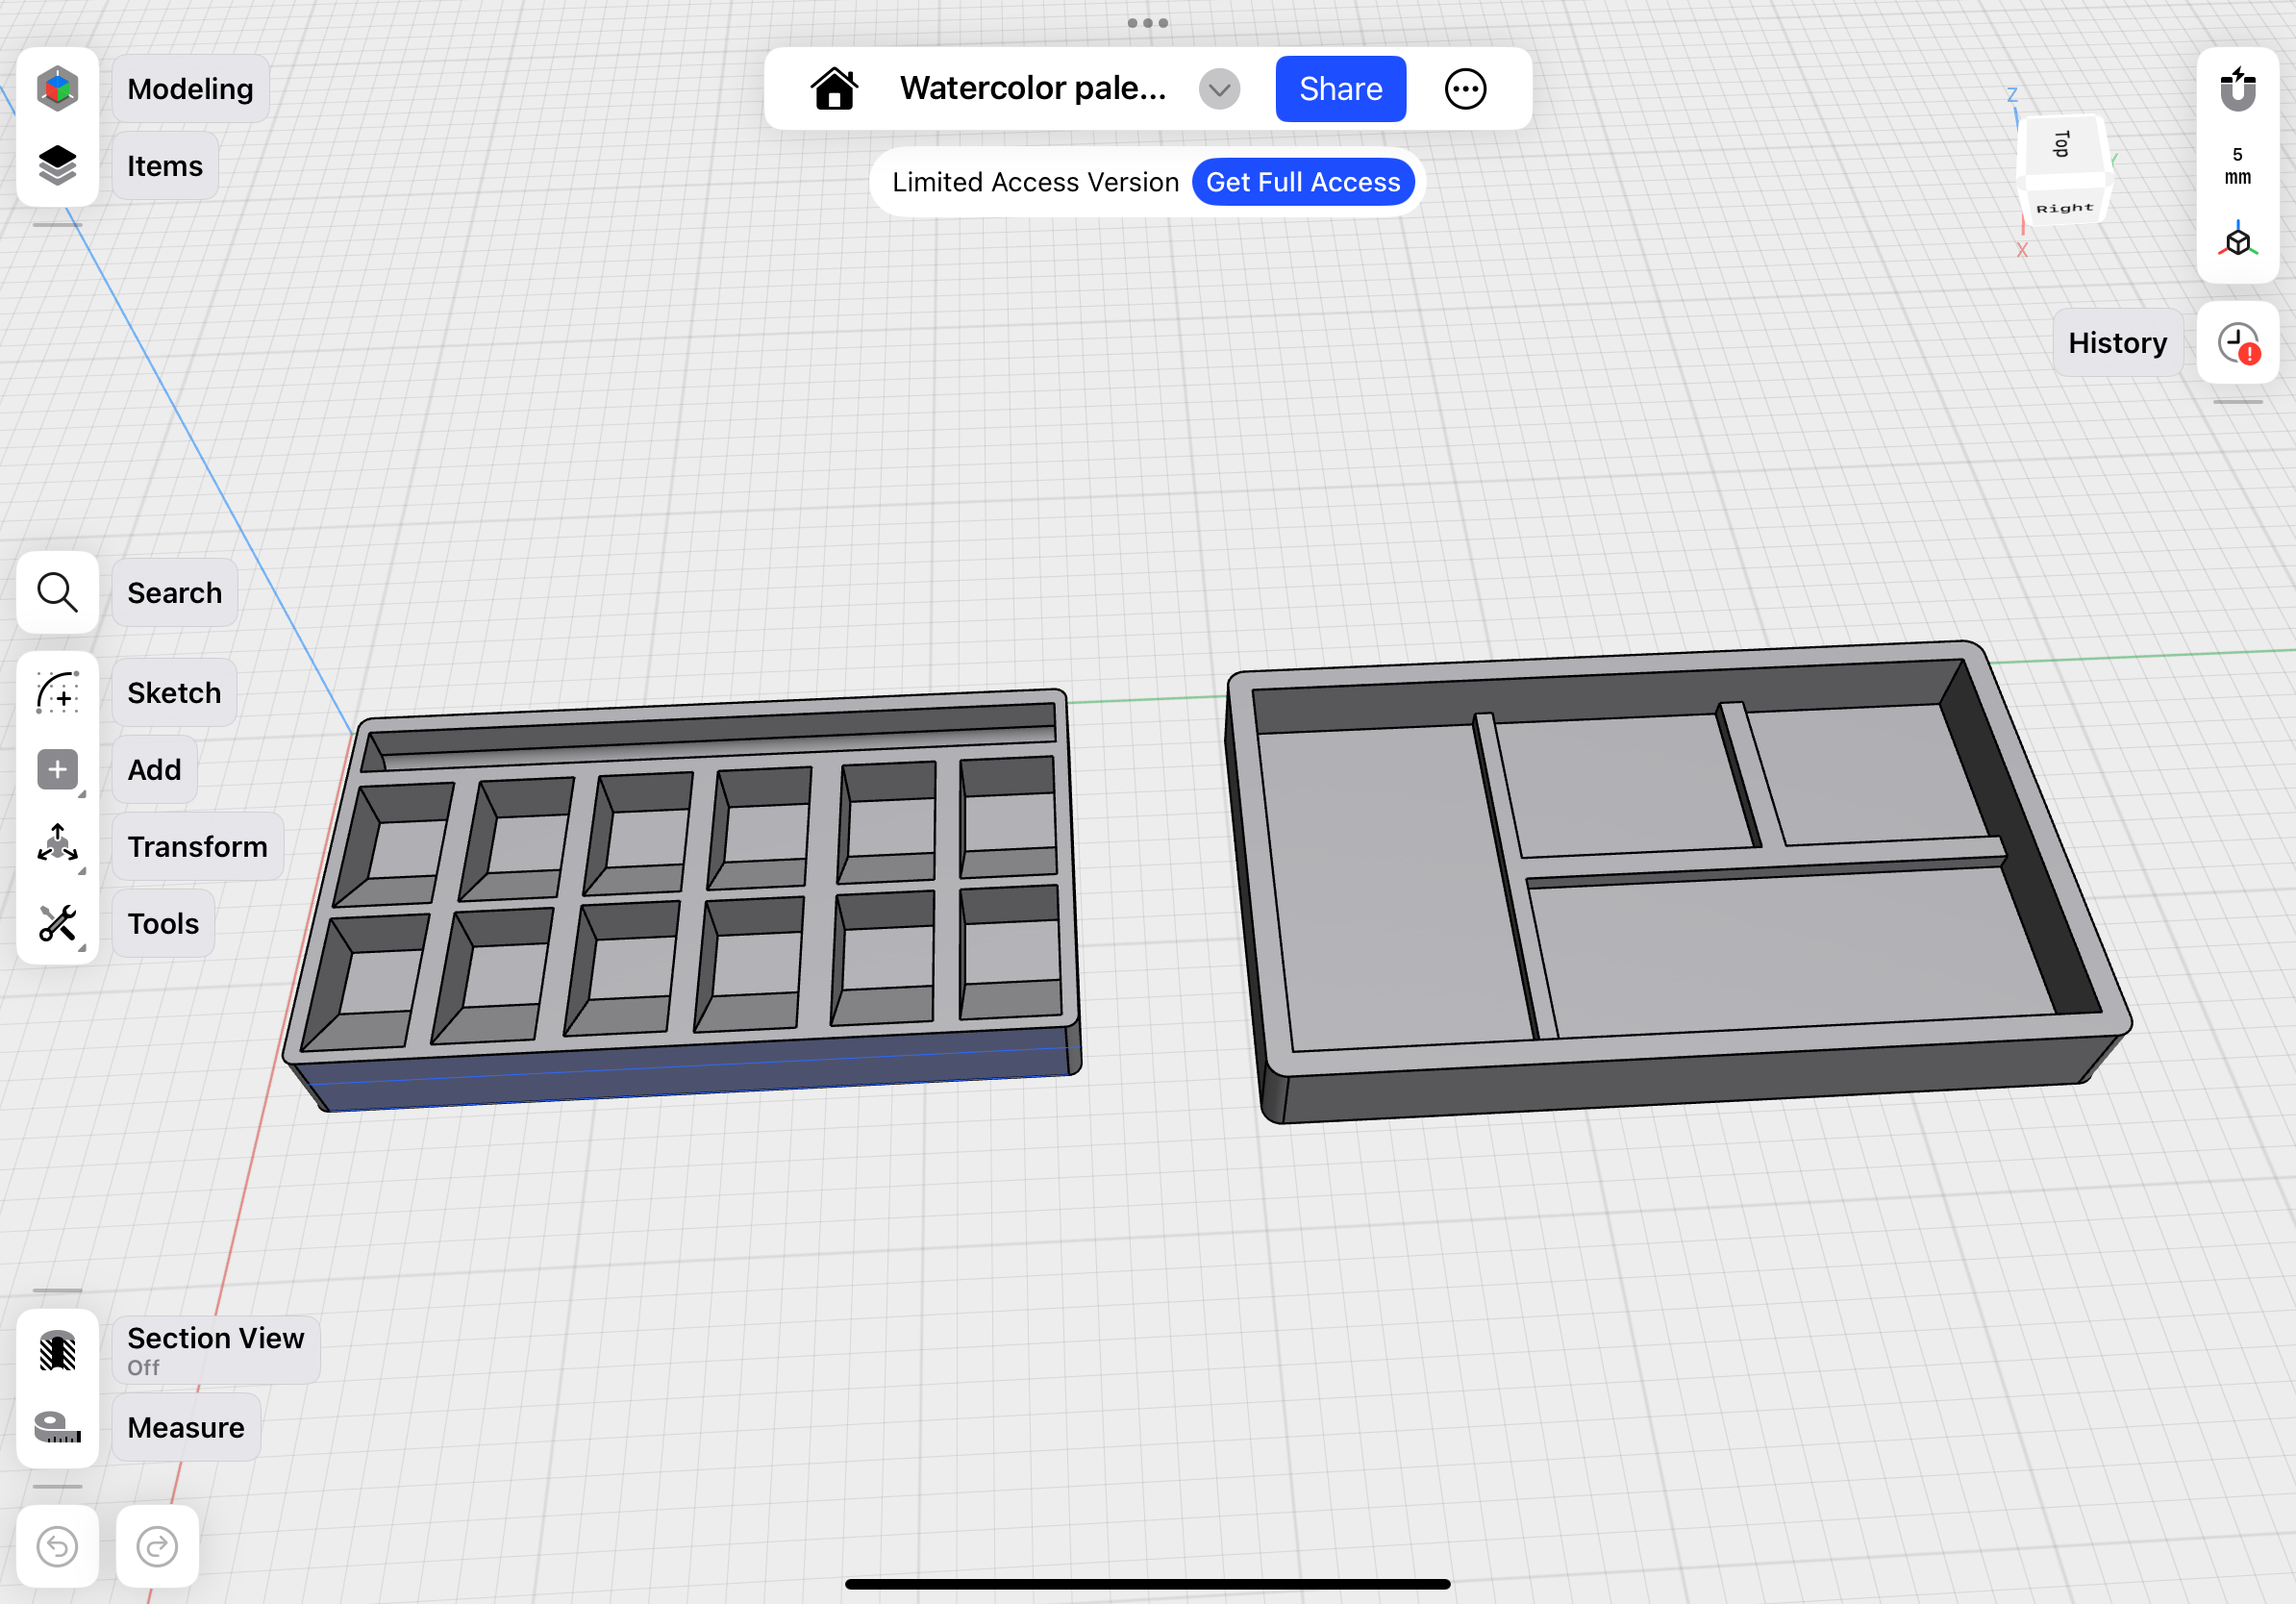
Task: Open the History panel clock icon
Action: (2237, 343)
